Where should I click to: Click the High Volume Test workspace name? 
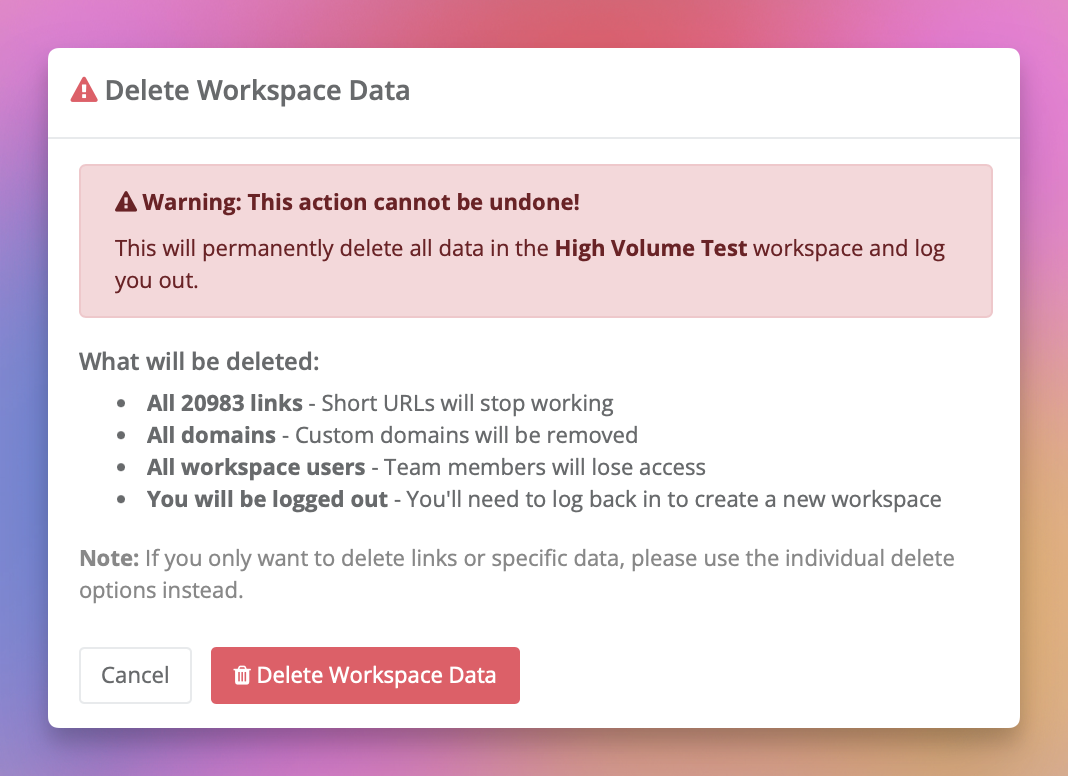pyautogui.click(x=651, y=248)
